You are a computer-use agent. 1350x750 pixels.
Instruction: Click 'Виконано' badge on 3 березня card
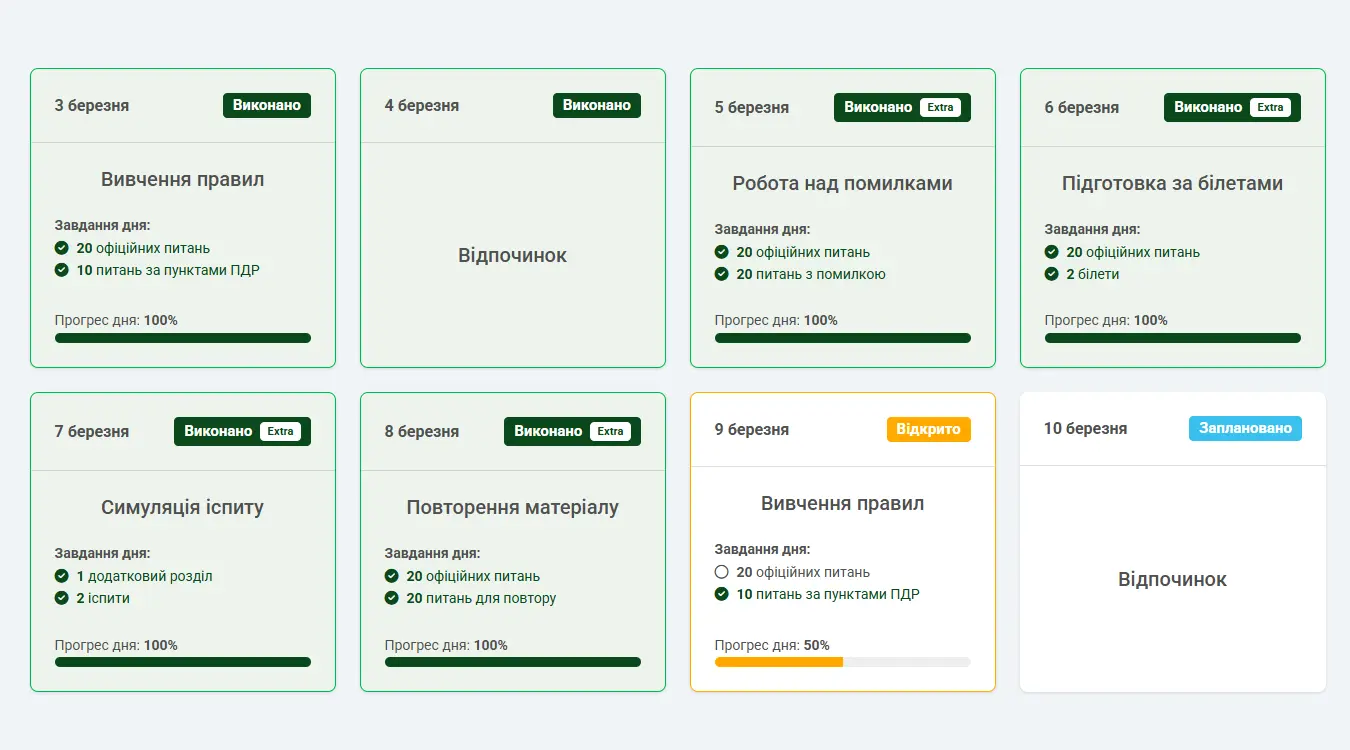(x=266, y=105)
